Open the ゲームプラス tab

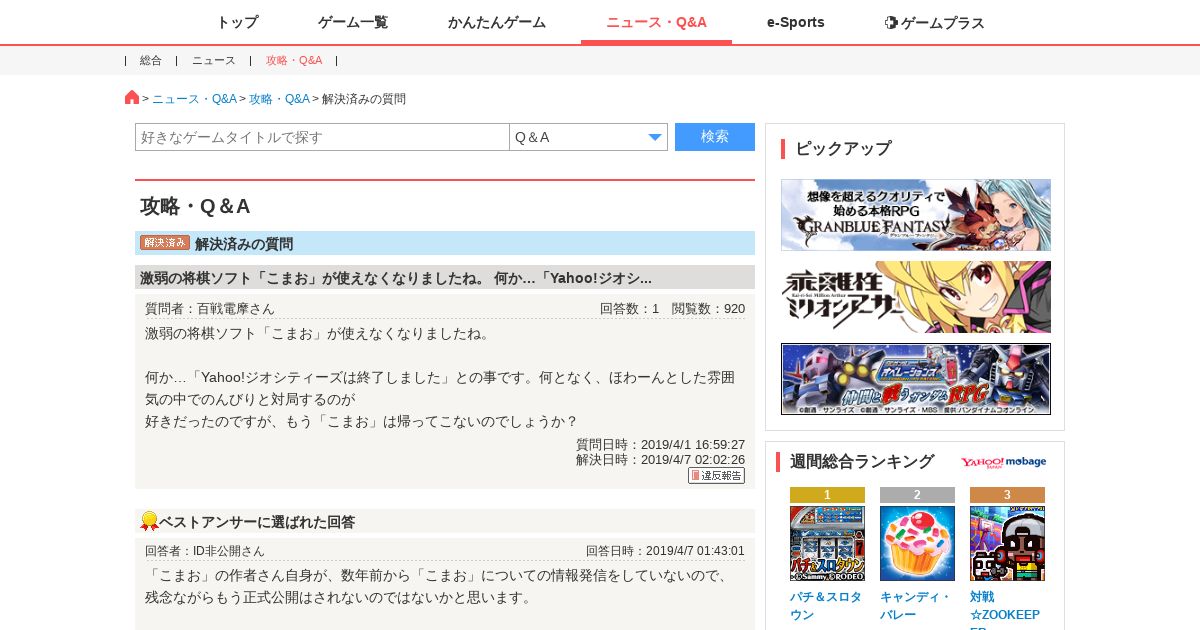point(935,22)
